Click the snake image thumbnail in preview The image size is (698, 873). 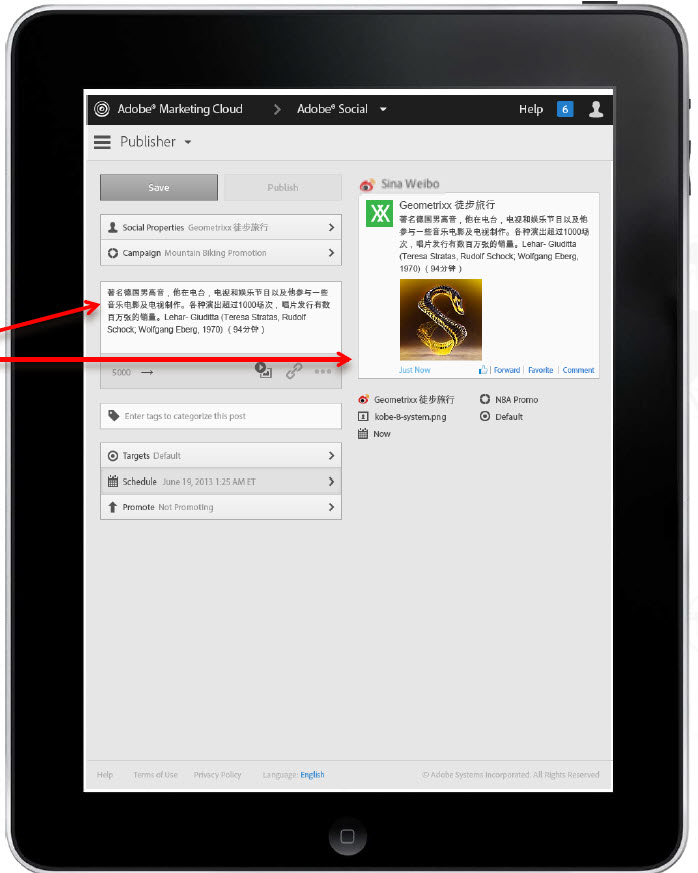tap(441, 320)
